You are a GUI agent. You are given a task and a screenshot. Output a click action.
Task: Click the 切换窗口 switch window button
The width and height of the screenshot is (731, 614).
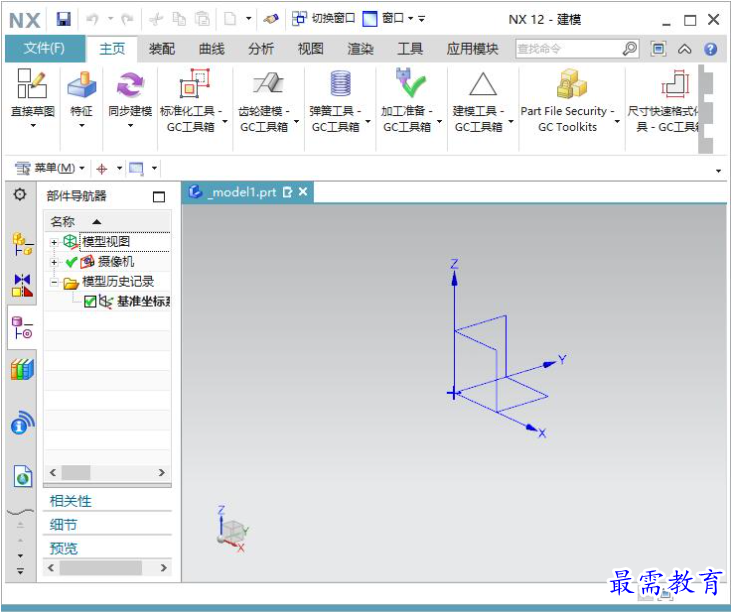tap(324, 19)
